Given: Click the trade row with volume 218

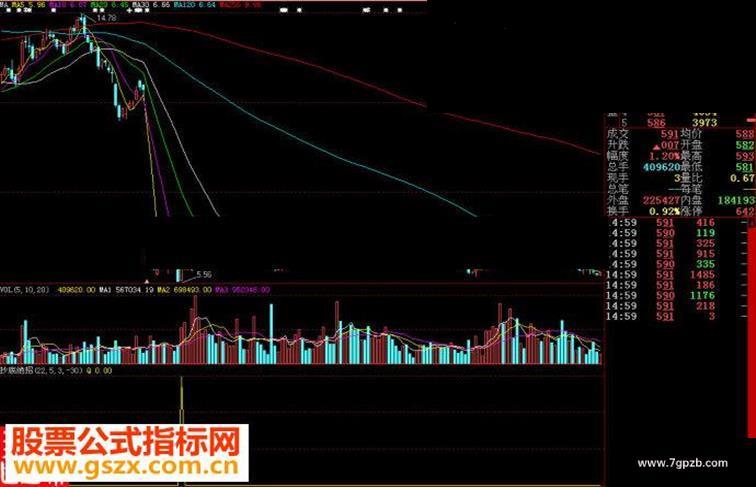Looking at the screenshot, I should pos(677,306).
